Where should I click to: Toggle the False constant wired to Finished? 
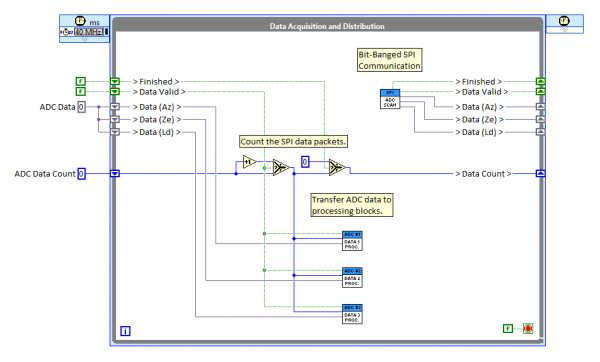(x=80, y=81)
